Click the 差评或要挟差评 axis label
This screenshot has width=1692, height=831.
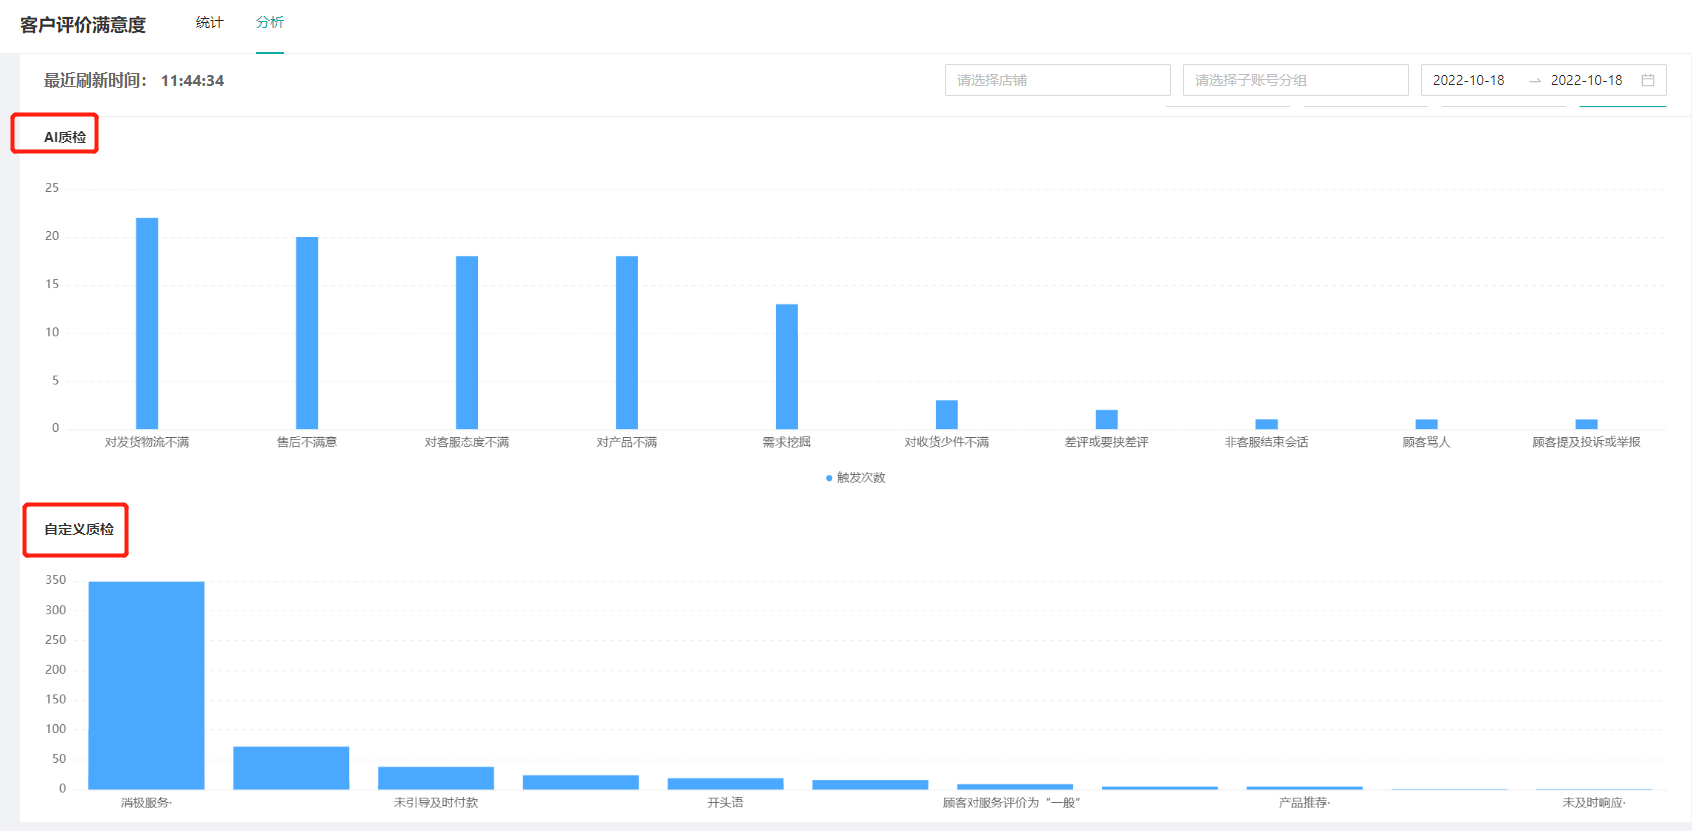(1107, 442)
